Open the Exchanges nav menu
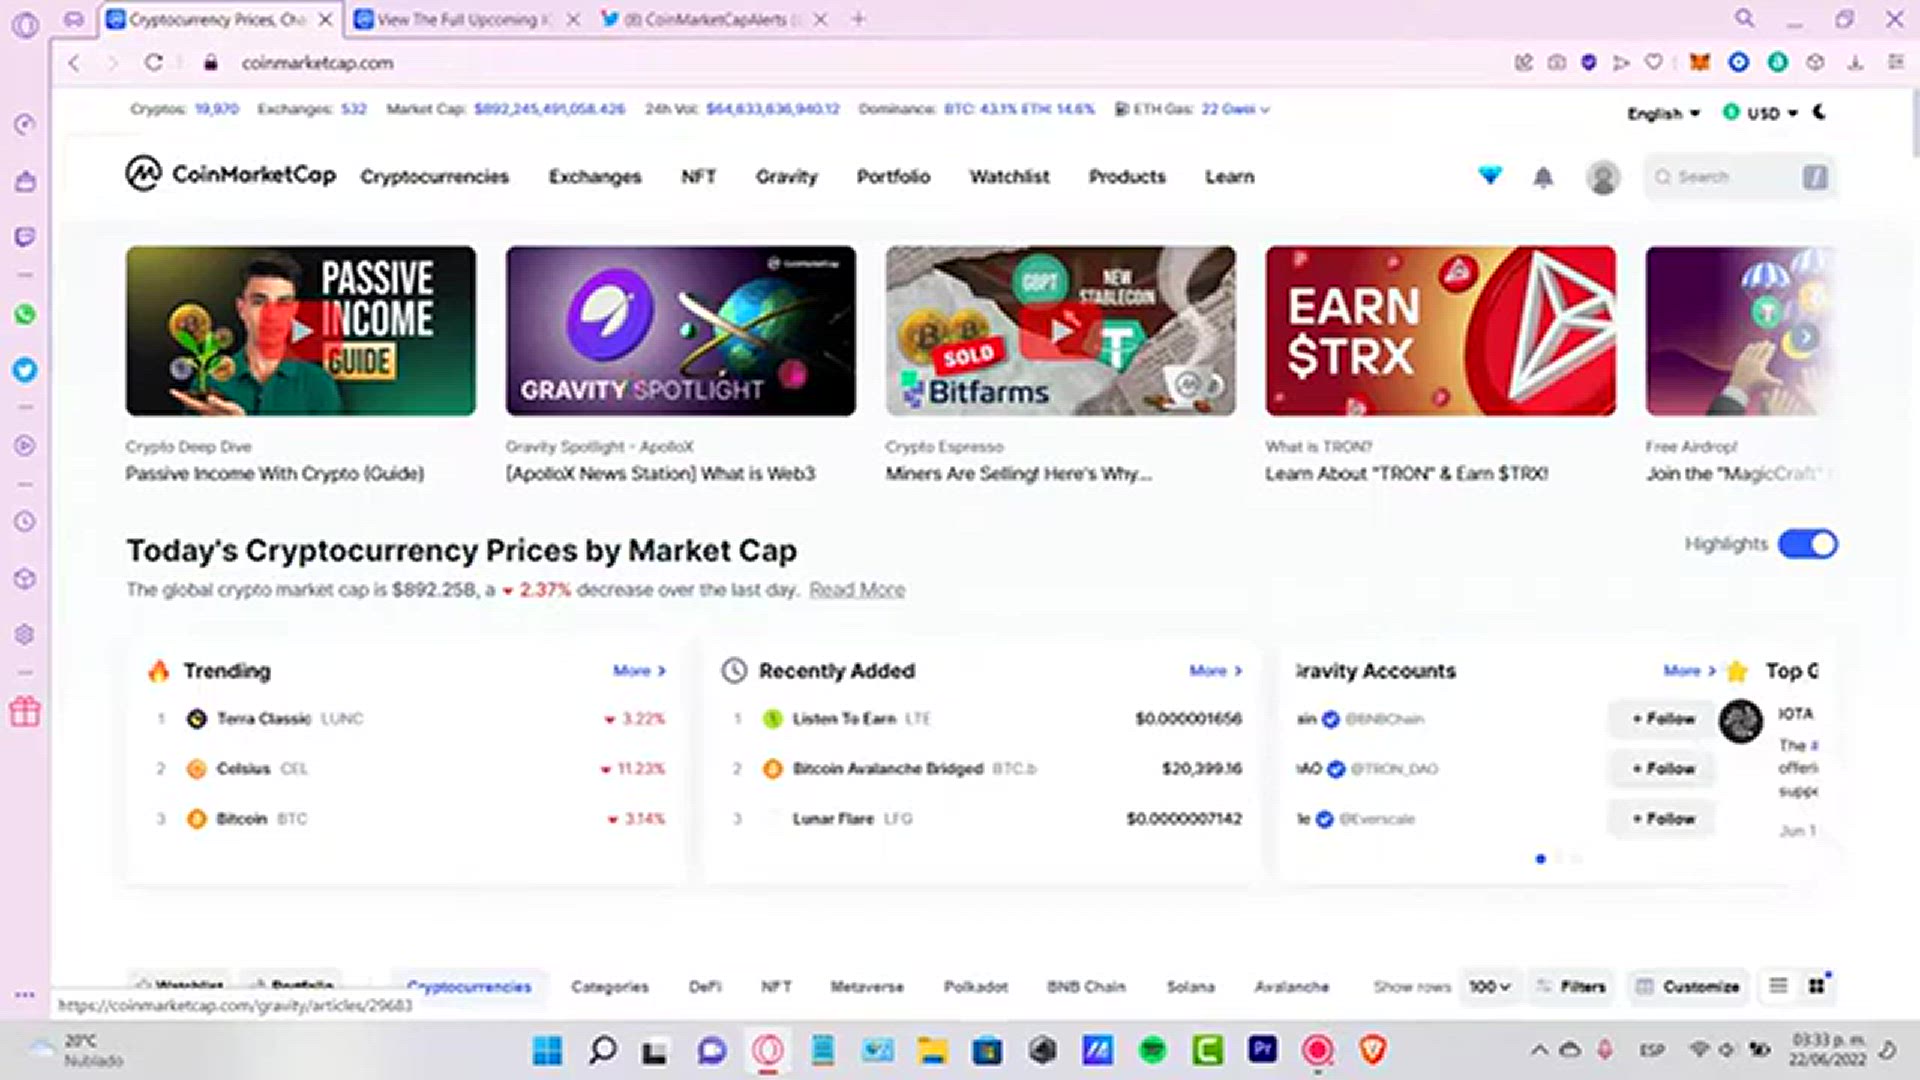Image resolution: width=1920 pixels, height=1080 pixels. click(595, 177)
